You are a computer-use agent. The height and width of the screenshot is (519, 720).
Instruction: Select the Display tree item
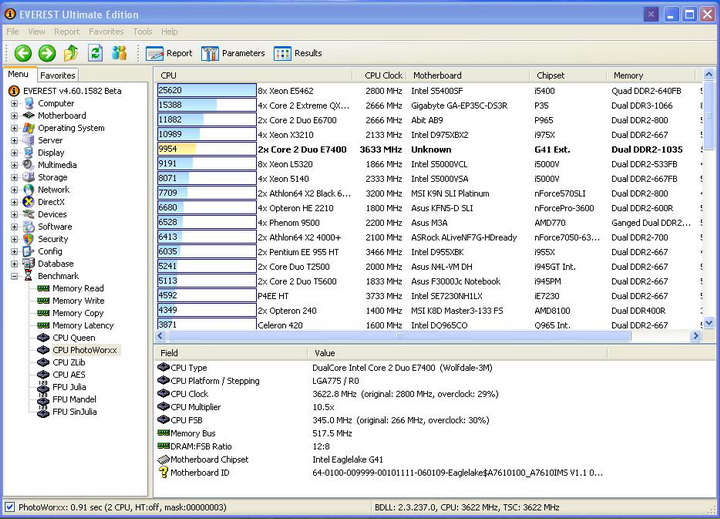coord(51,153)
